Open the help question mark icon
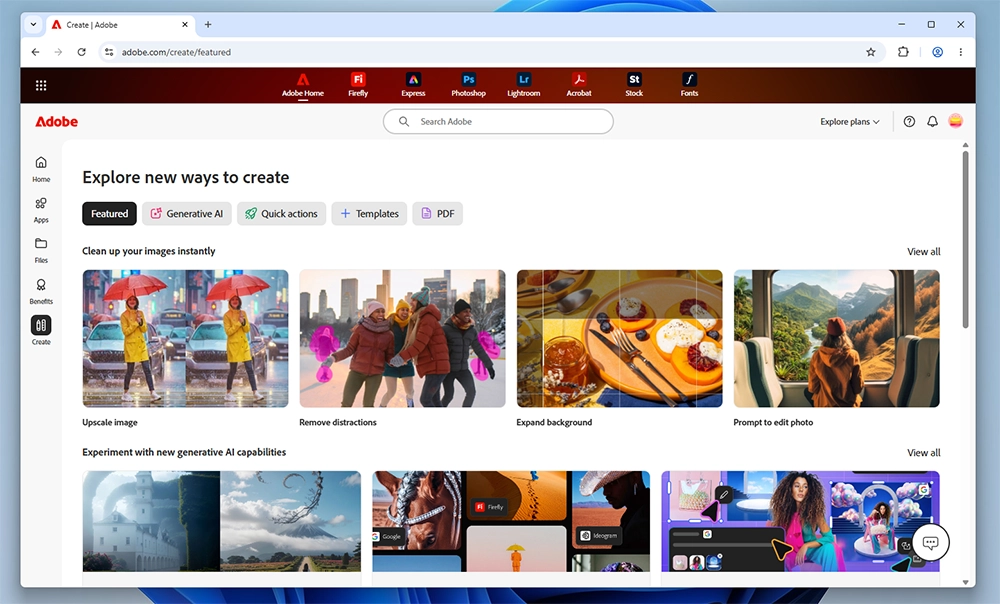The height and width of the screenshot is (604, 1000). tap(909, 121)
